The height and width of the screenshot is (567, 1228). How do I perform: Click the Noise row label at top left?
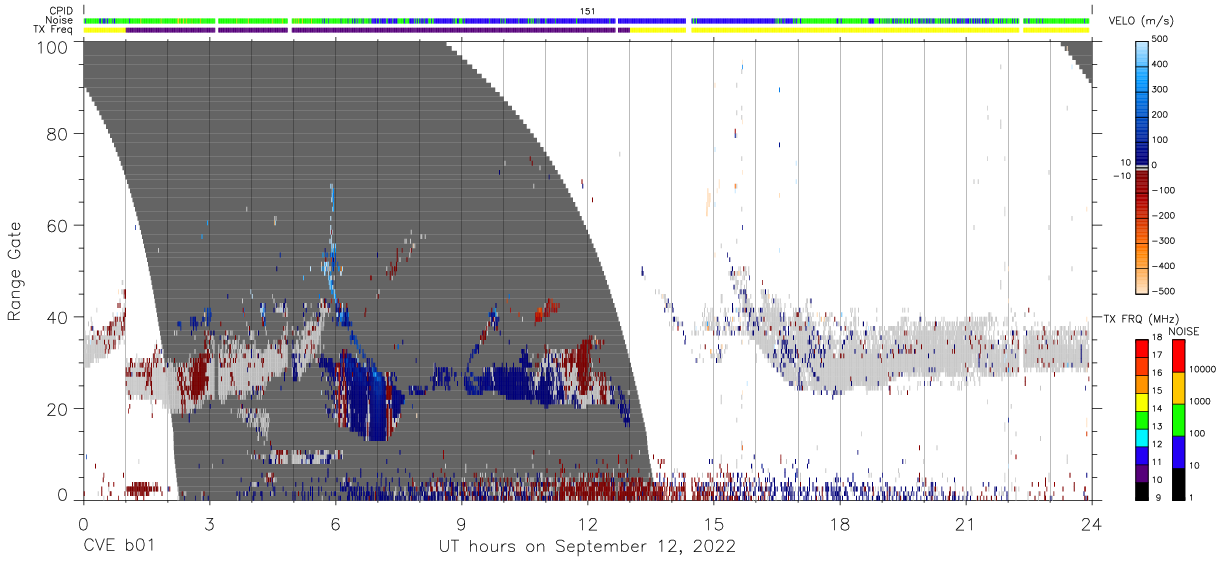(61, 20)
